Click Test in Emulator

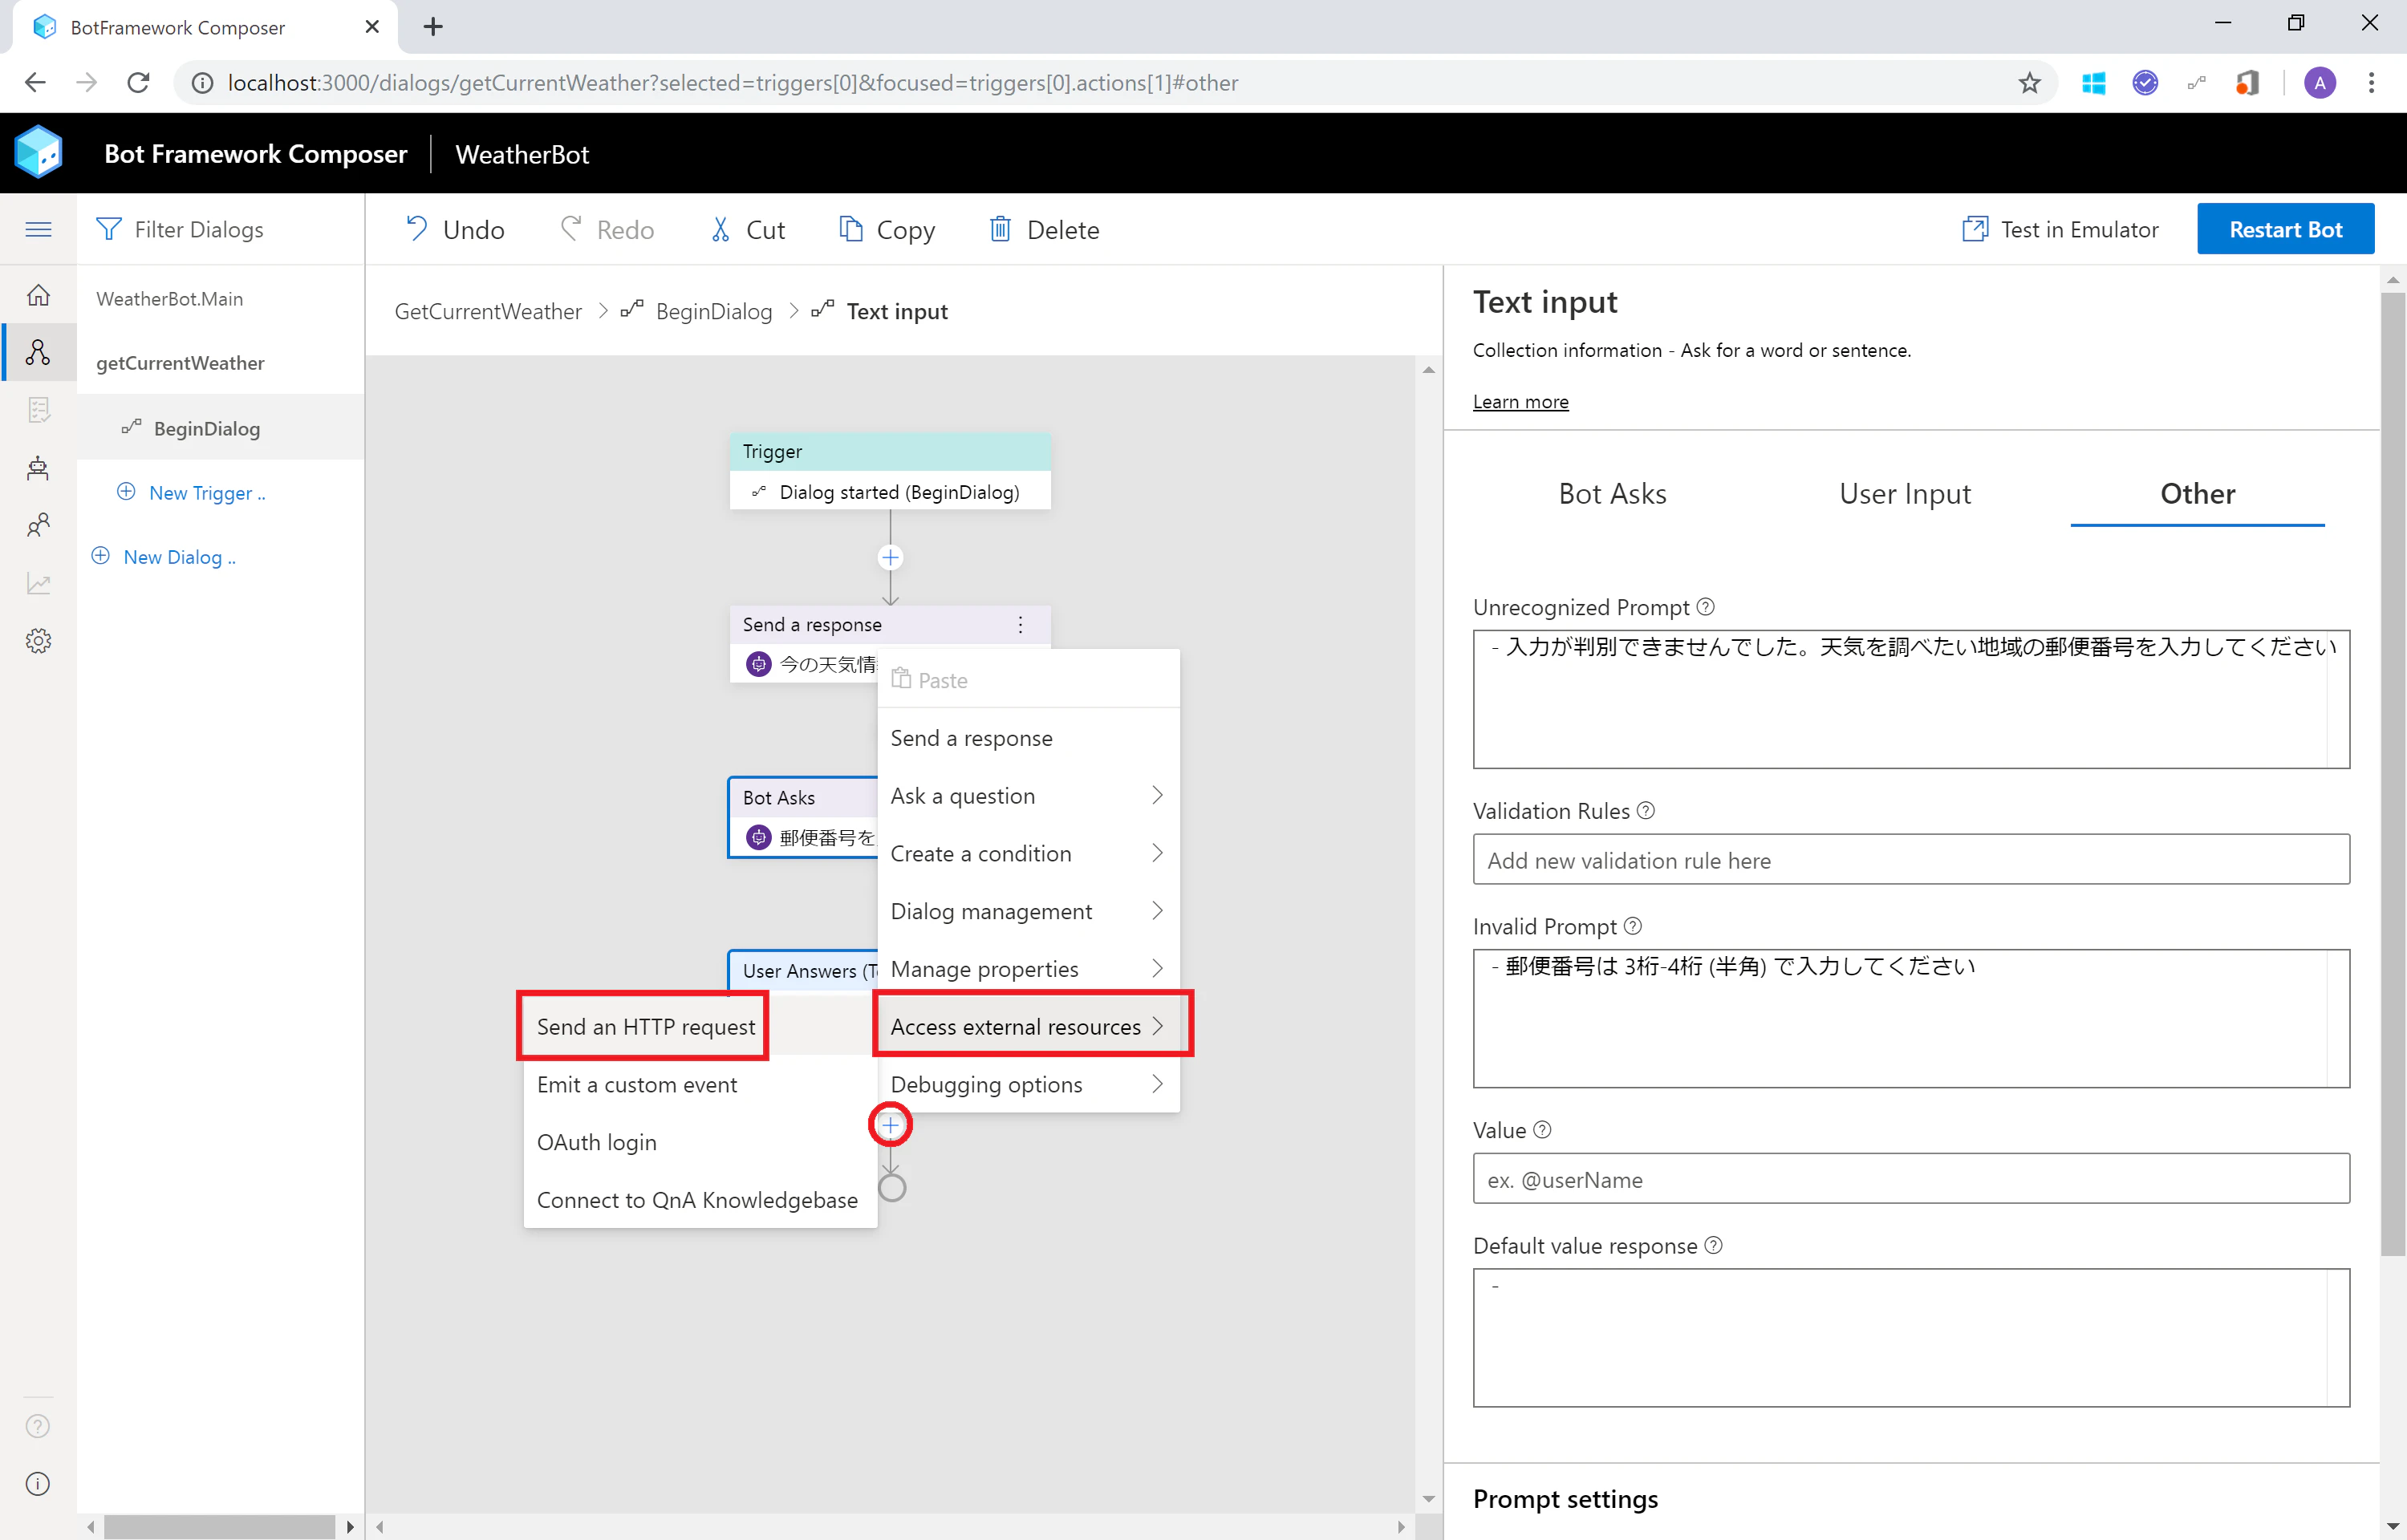coord(2060,230)
